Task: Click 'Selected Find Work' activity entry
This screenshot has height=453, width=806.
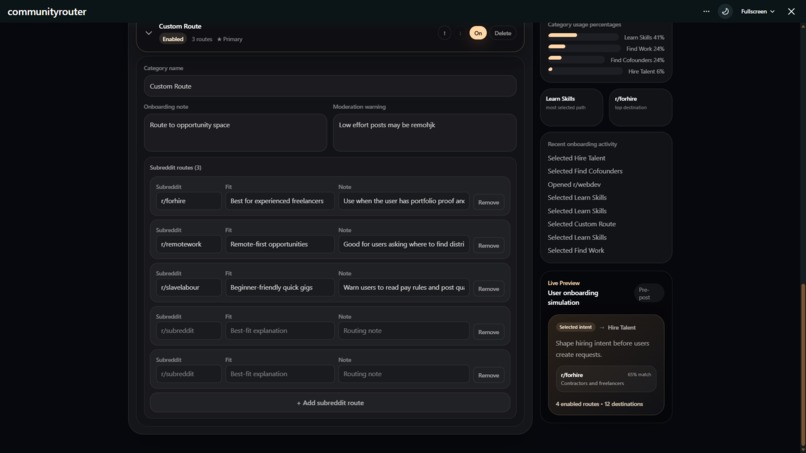Action: 576,250
